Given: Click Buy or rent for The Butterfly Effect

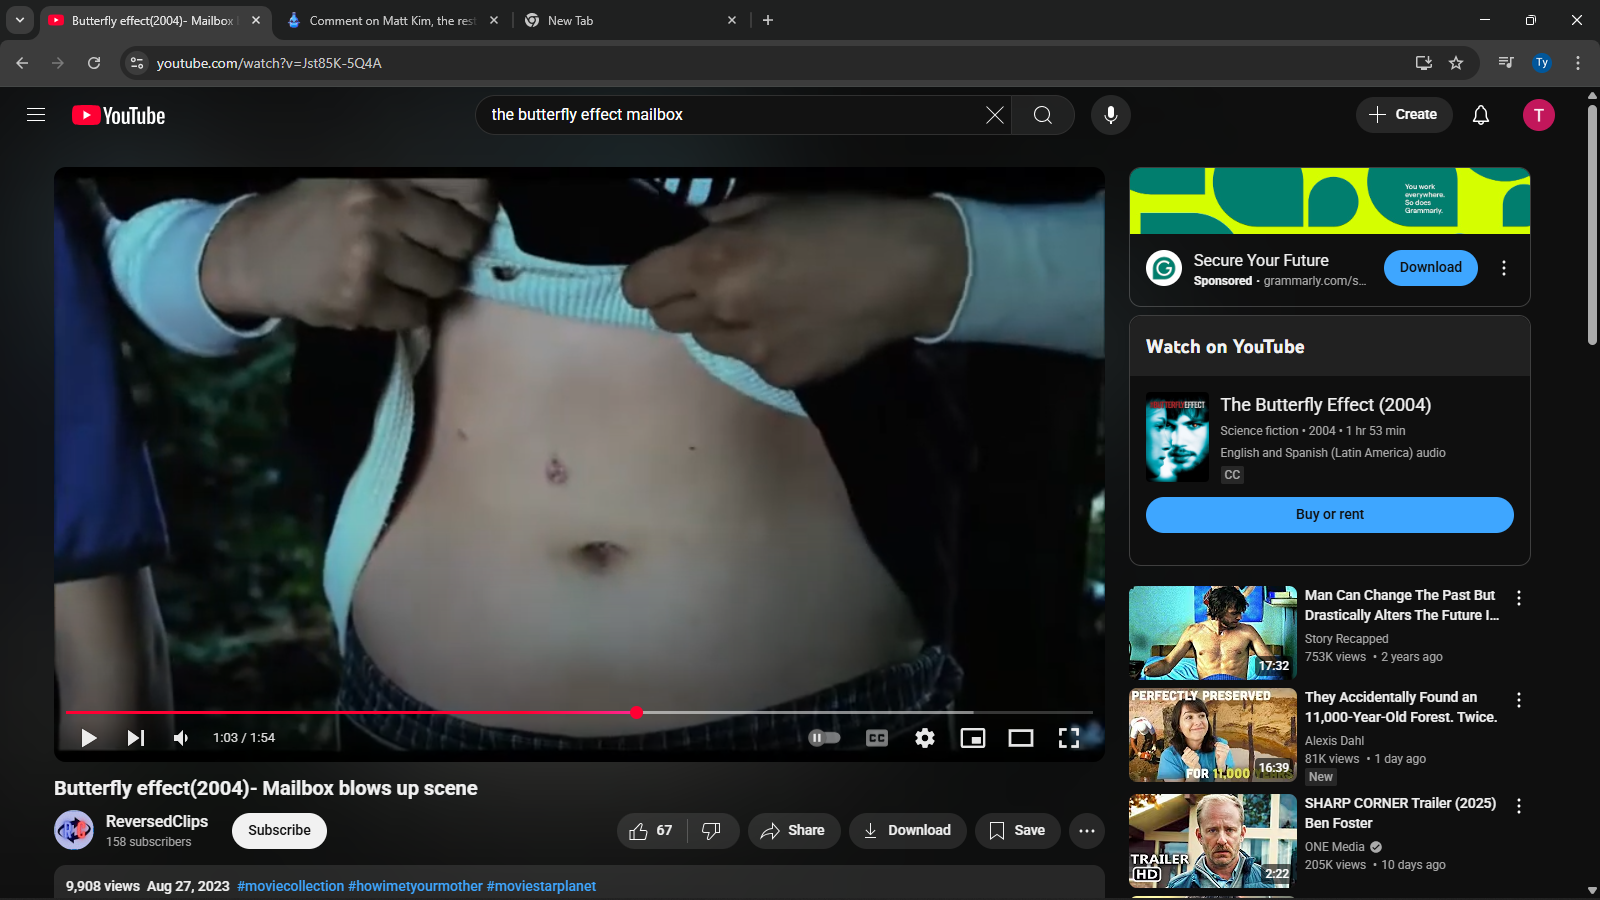Looking at the screenshot, I should [1330, 515].
